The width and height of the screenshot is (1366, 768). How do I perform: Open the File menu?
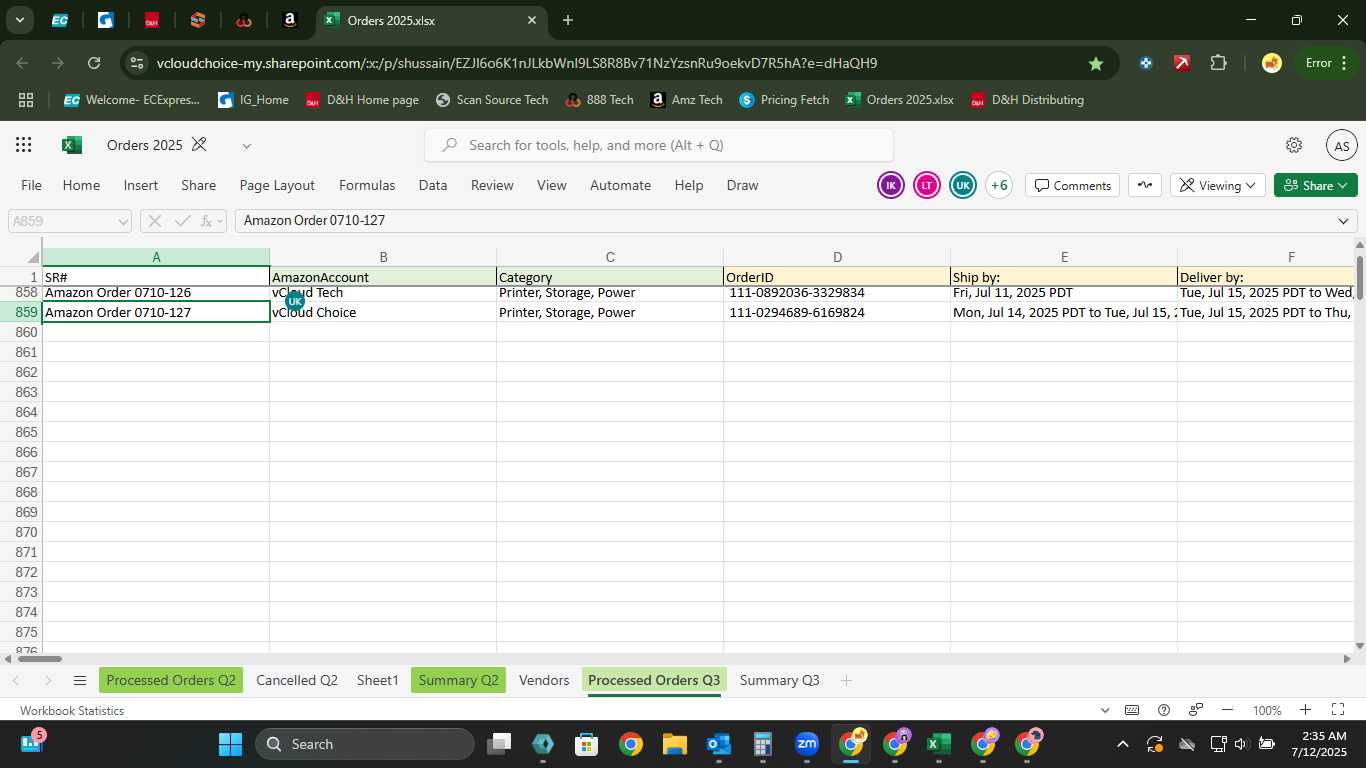click(32, 185)
